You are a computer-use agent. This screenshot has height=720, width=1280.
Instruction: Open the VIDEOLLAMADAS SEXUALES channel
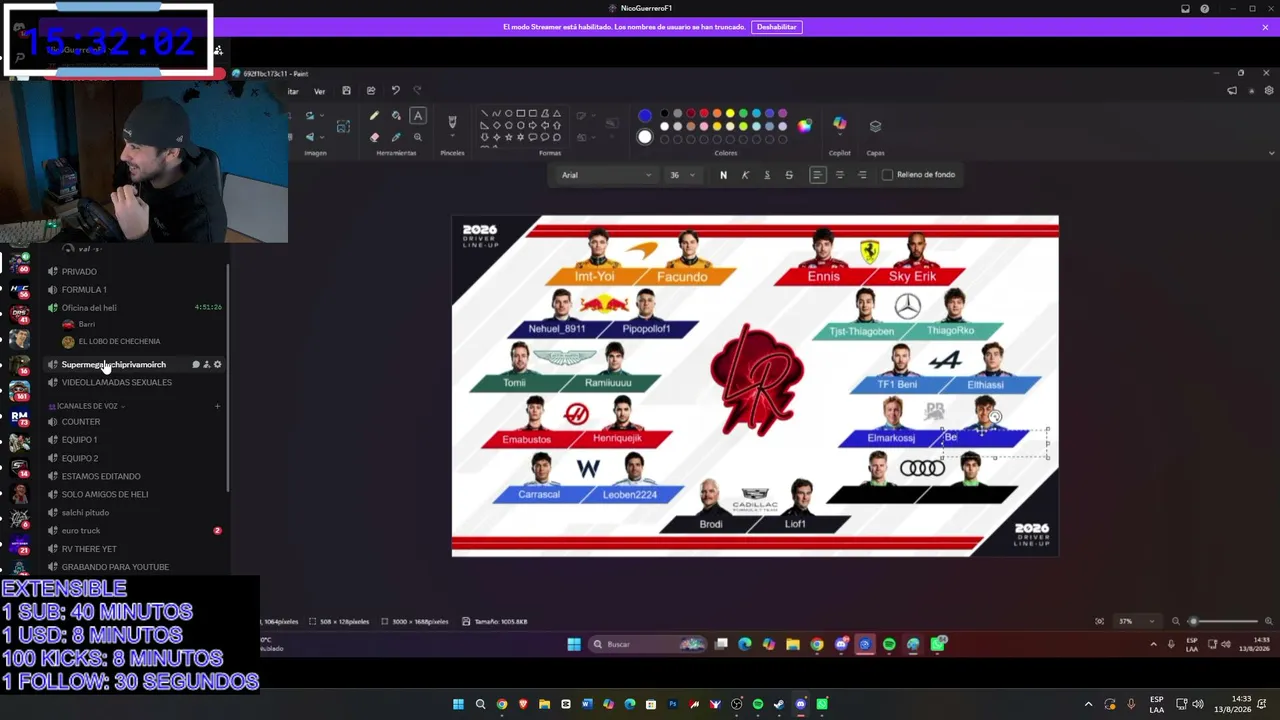pyautogui.click(x=116, y=383)
